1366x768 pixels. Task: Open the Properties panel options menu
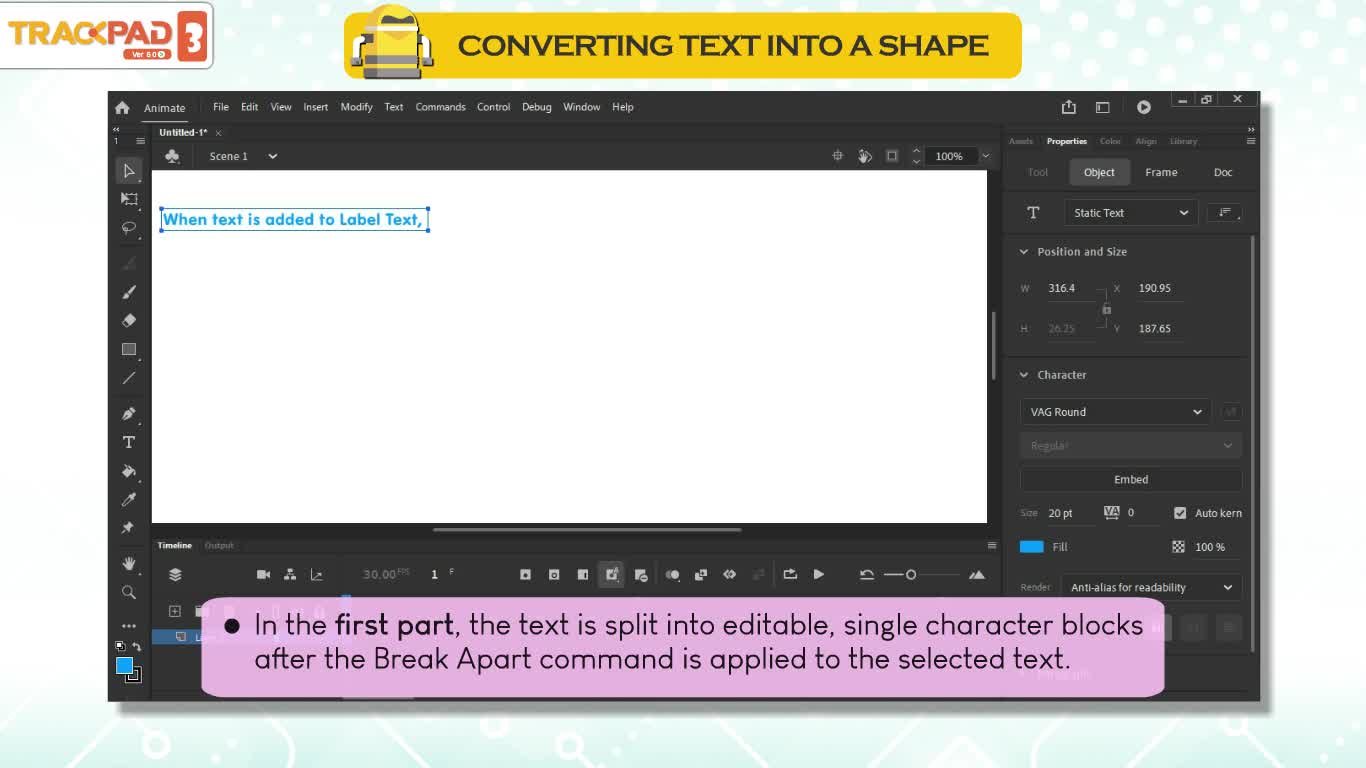pyautogui.click(x=1251, y=141)
